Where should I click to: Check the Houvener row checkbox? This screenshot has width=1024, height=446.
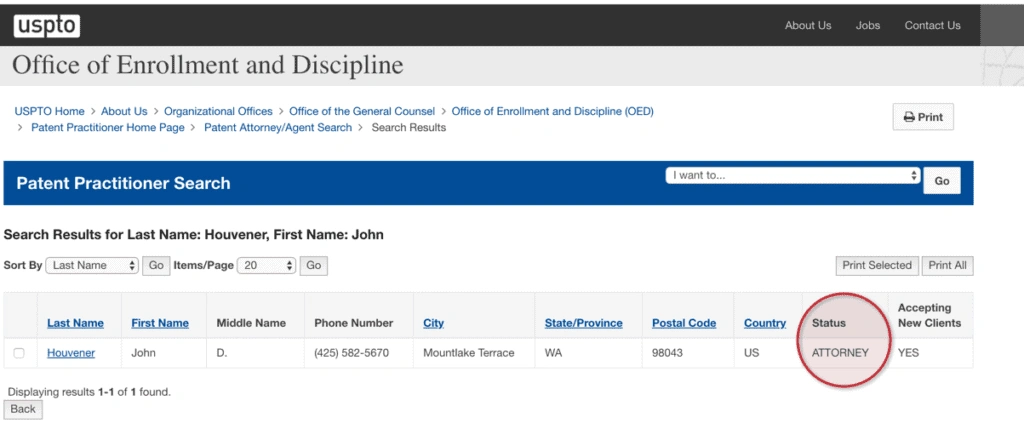tap(19, 353)
